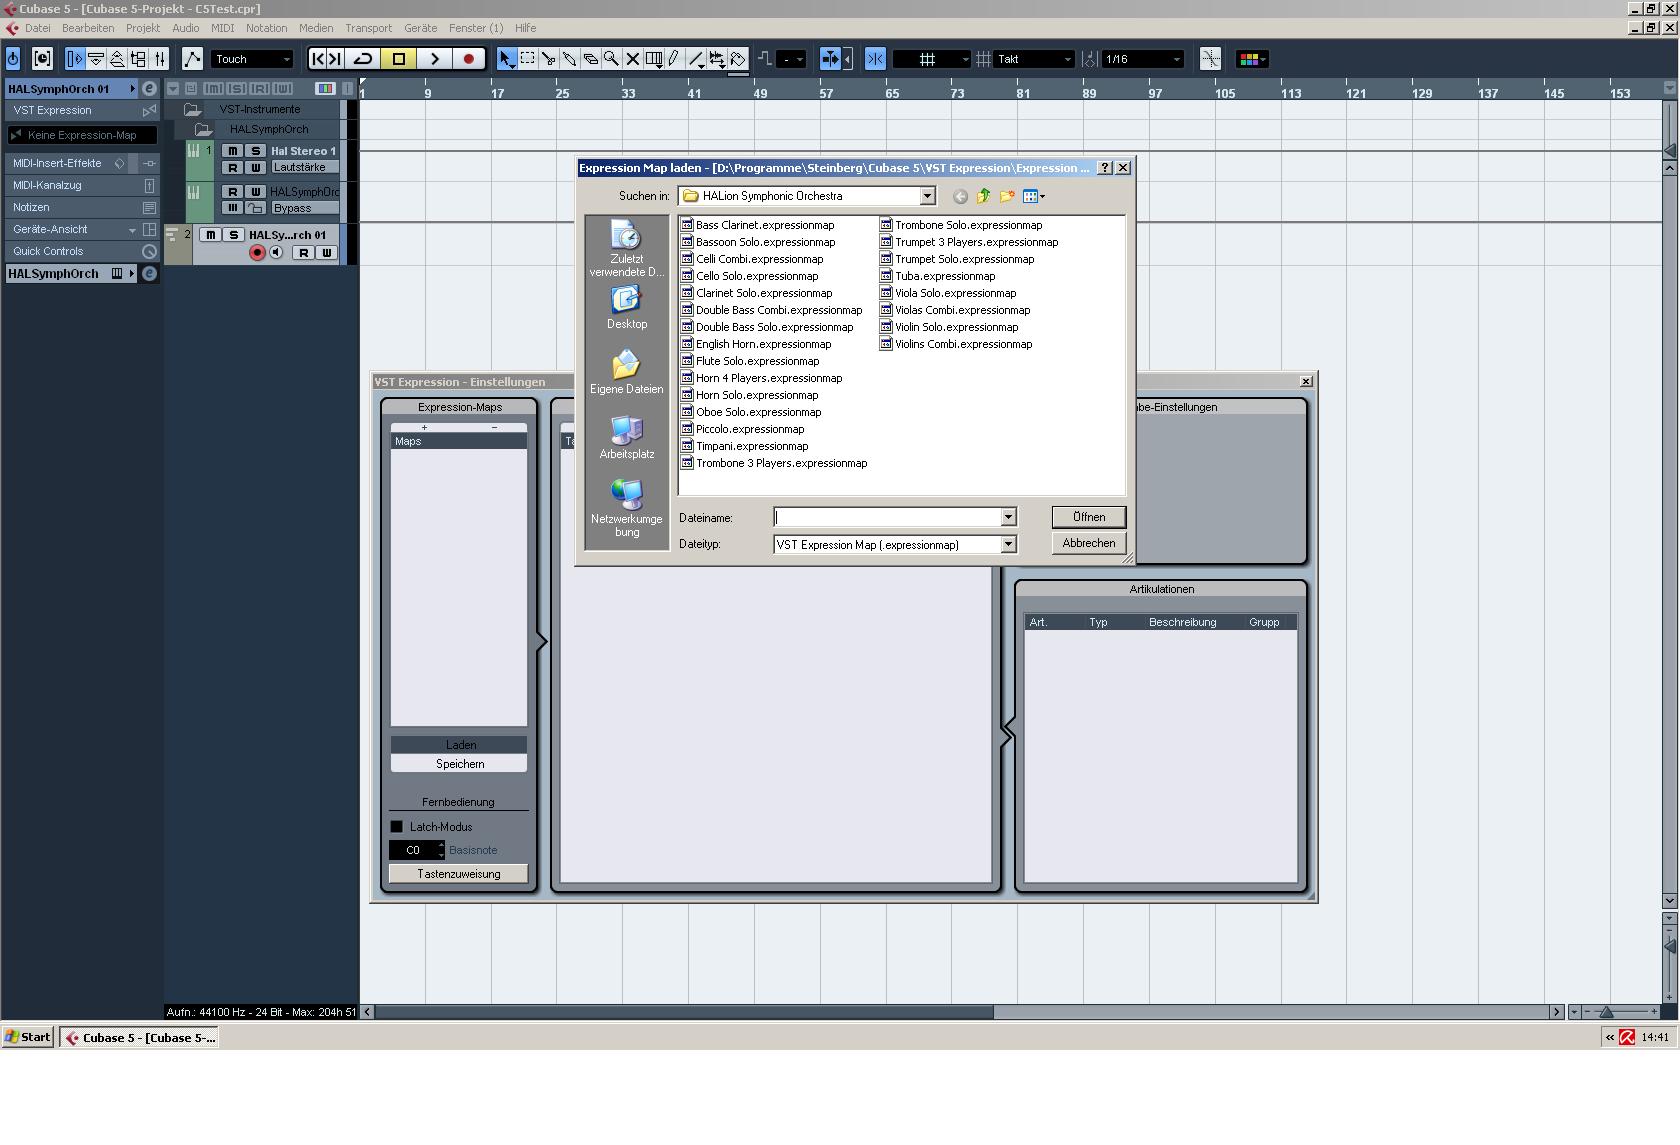This screenshot has width=1680, height=1145.
Task: Expand the Geräte-Ansicht inspector section arrow
Action: click(132, 230)
